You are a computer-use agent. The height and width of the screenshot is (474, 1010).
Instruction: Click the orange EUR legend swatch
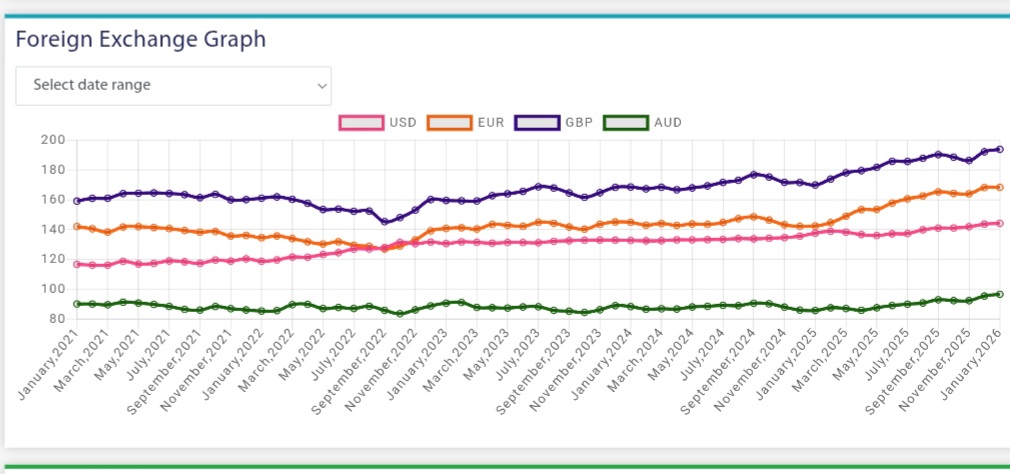coord(449,123)
